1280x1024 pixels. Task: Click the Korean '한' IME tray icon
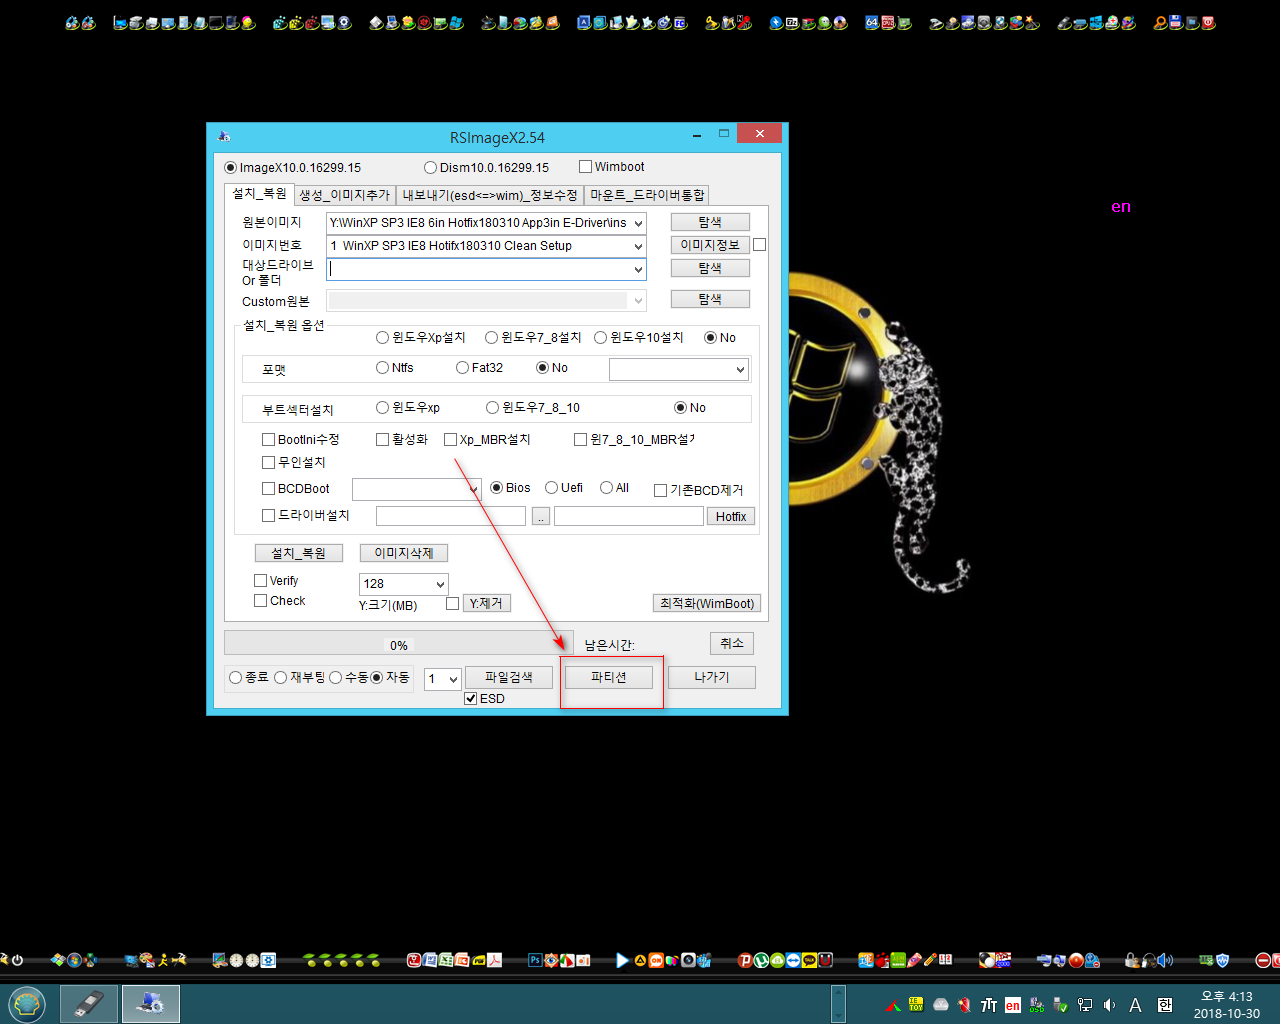(x=1165, y=1005)
